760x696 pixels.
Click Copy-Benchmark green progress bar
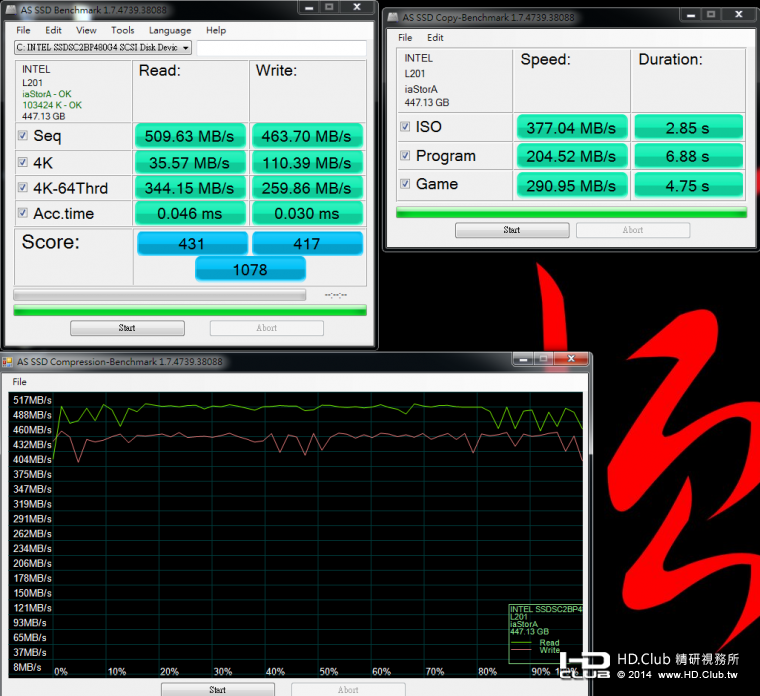tap(571, 212)
